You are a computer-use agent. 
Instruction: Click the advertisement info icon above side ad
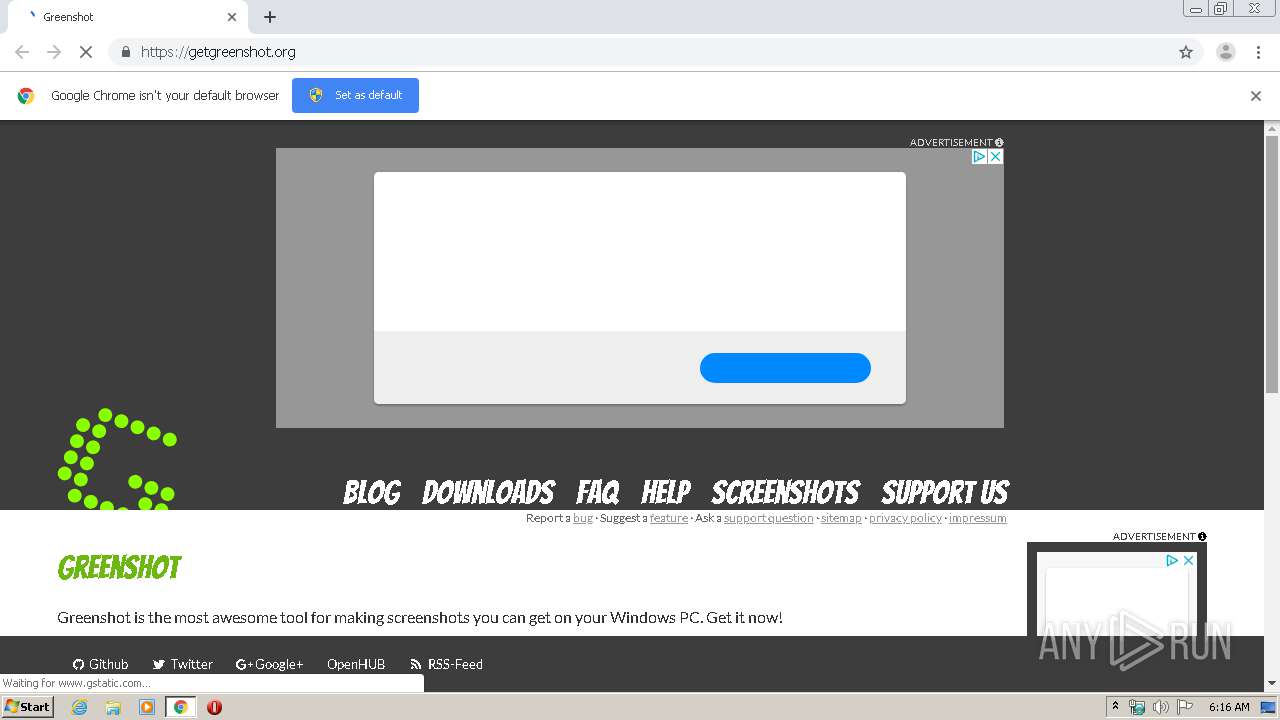click(1202, 537)
